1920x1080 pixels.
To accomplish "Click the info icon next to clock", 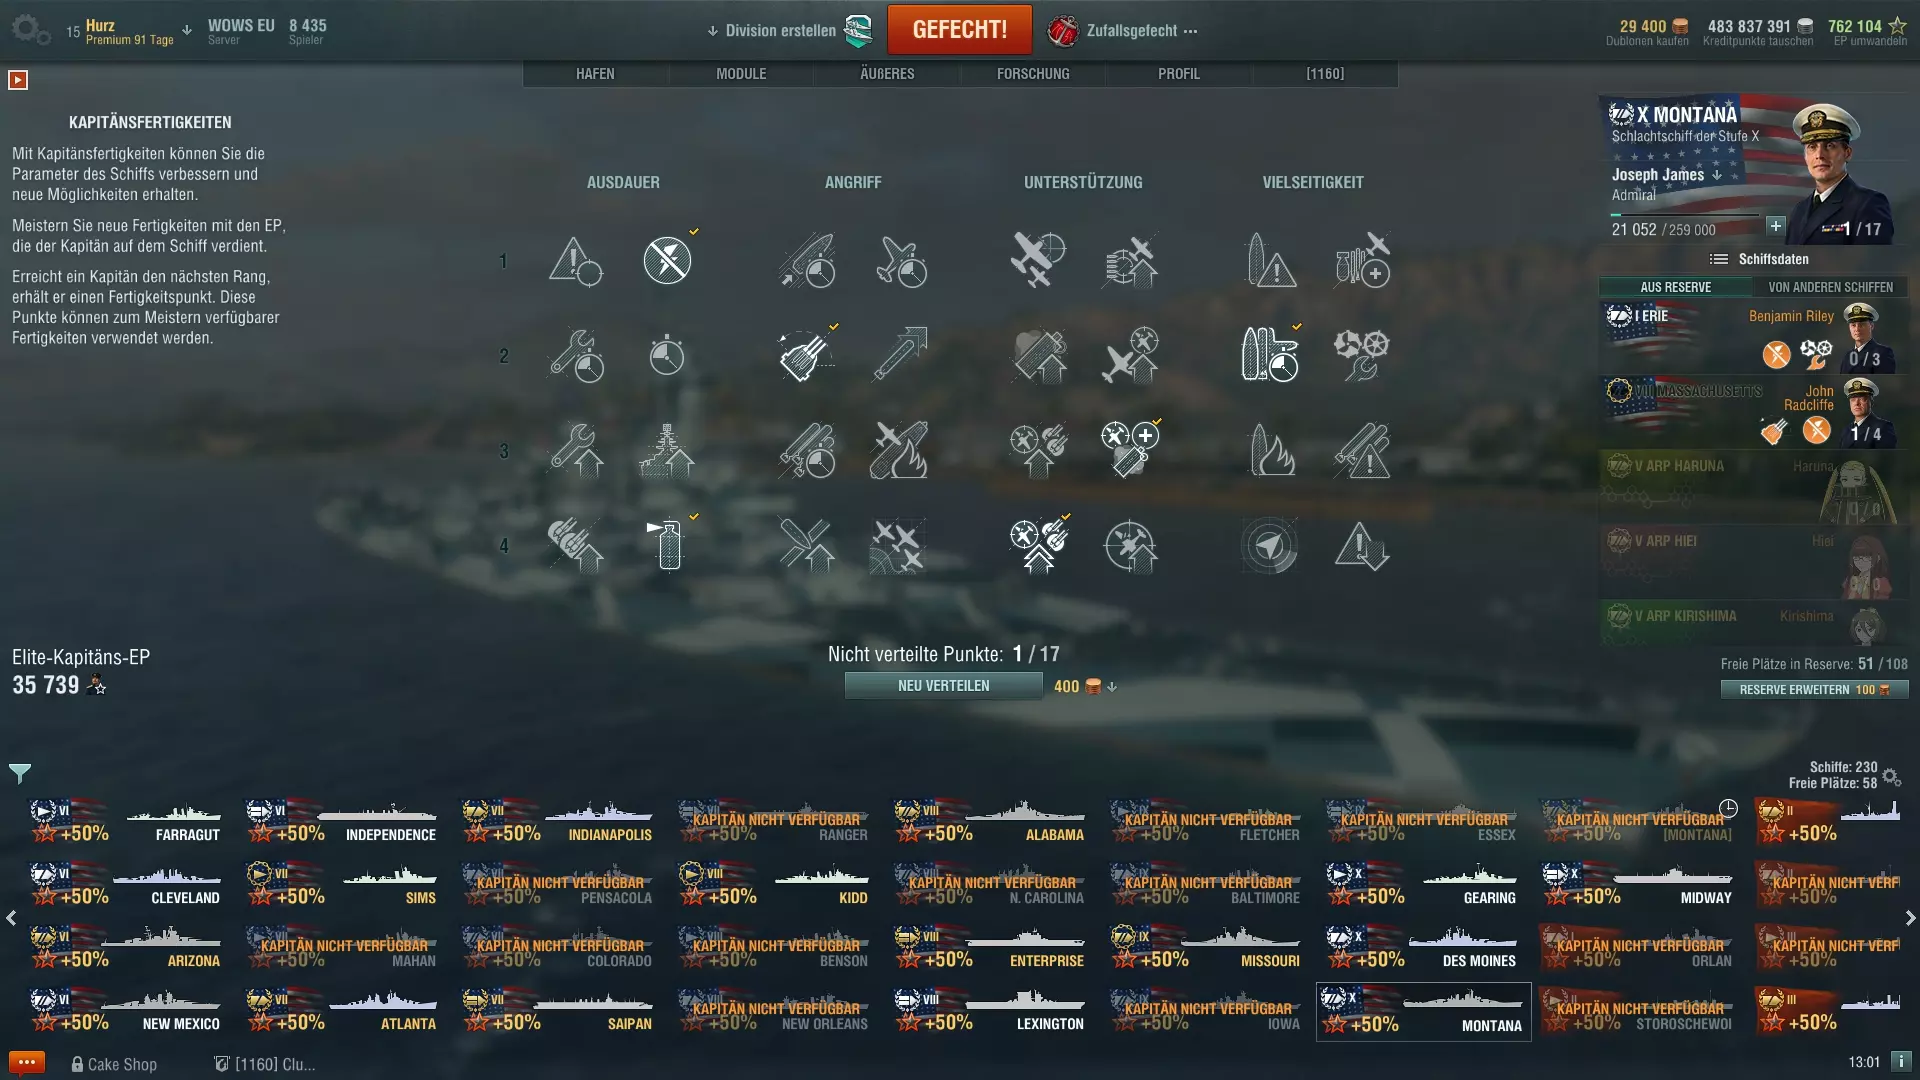I will point(1901,1062).
